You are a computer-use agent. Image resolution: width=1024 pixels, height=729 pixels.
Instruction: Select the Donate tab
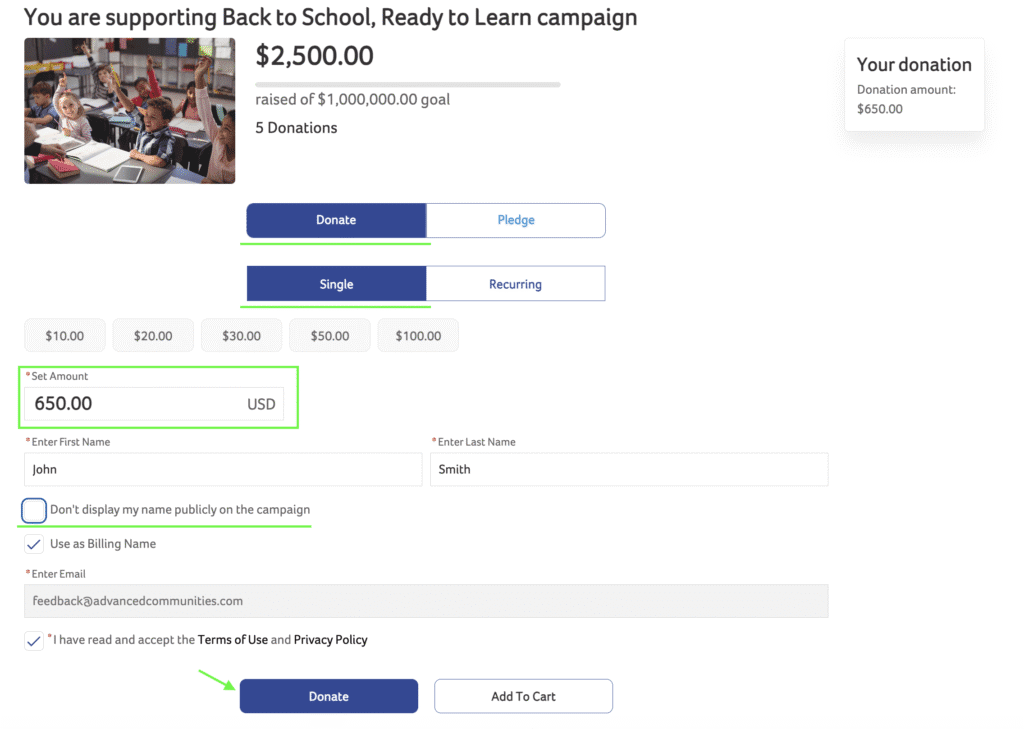(336, 220)
